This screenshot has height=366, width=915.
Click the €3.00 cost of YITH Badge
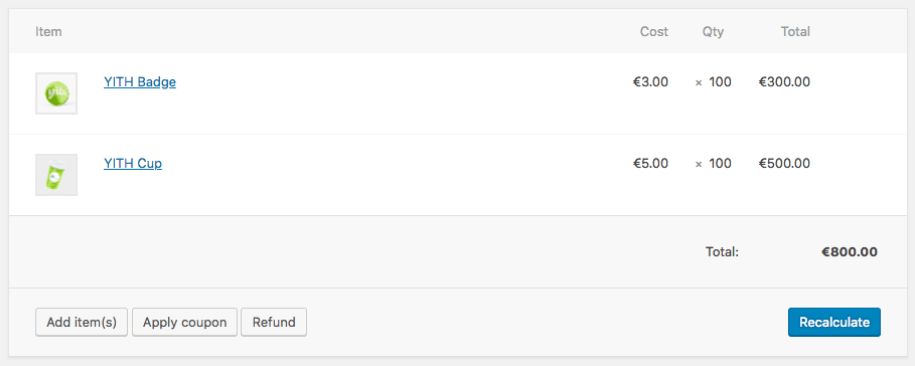click(651, 82)
